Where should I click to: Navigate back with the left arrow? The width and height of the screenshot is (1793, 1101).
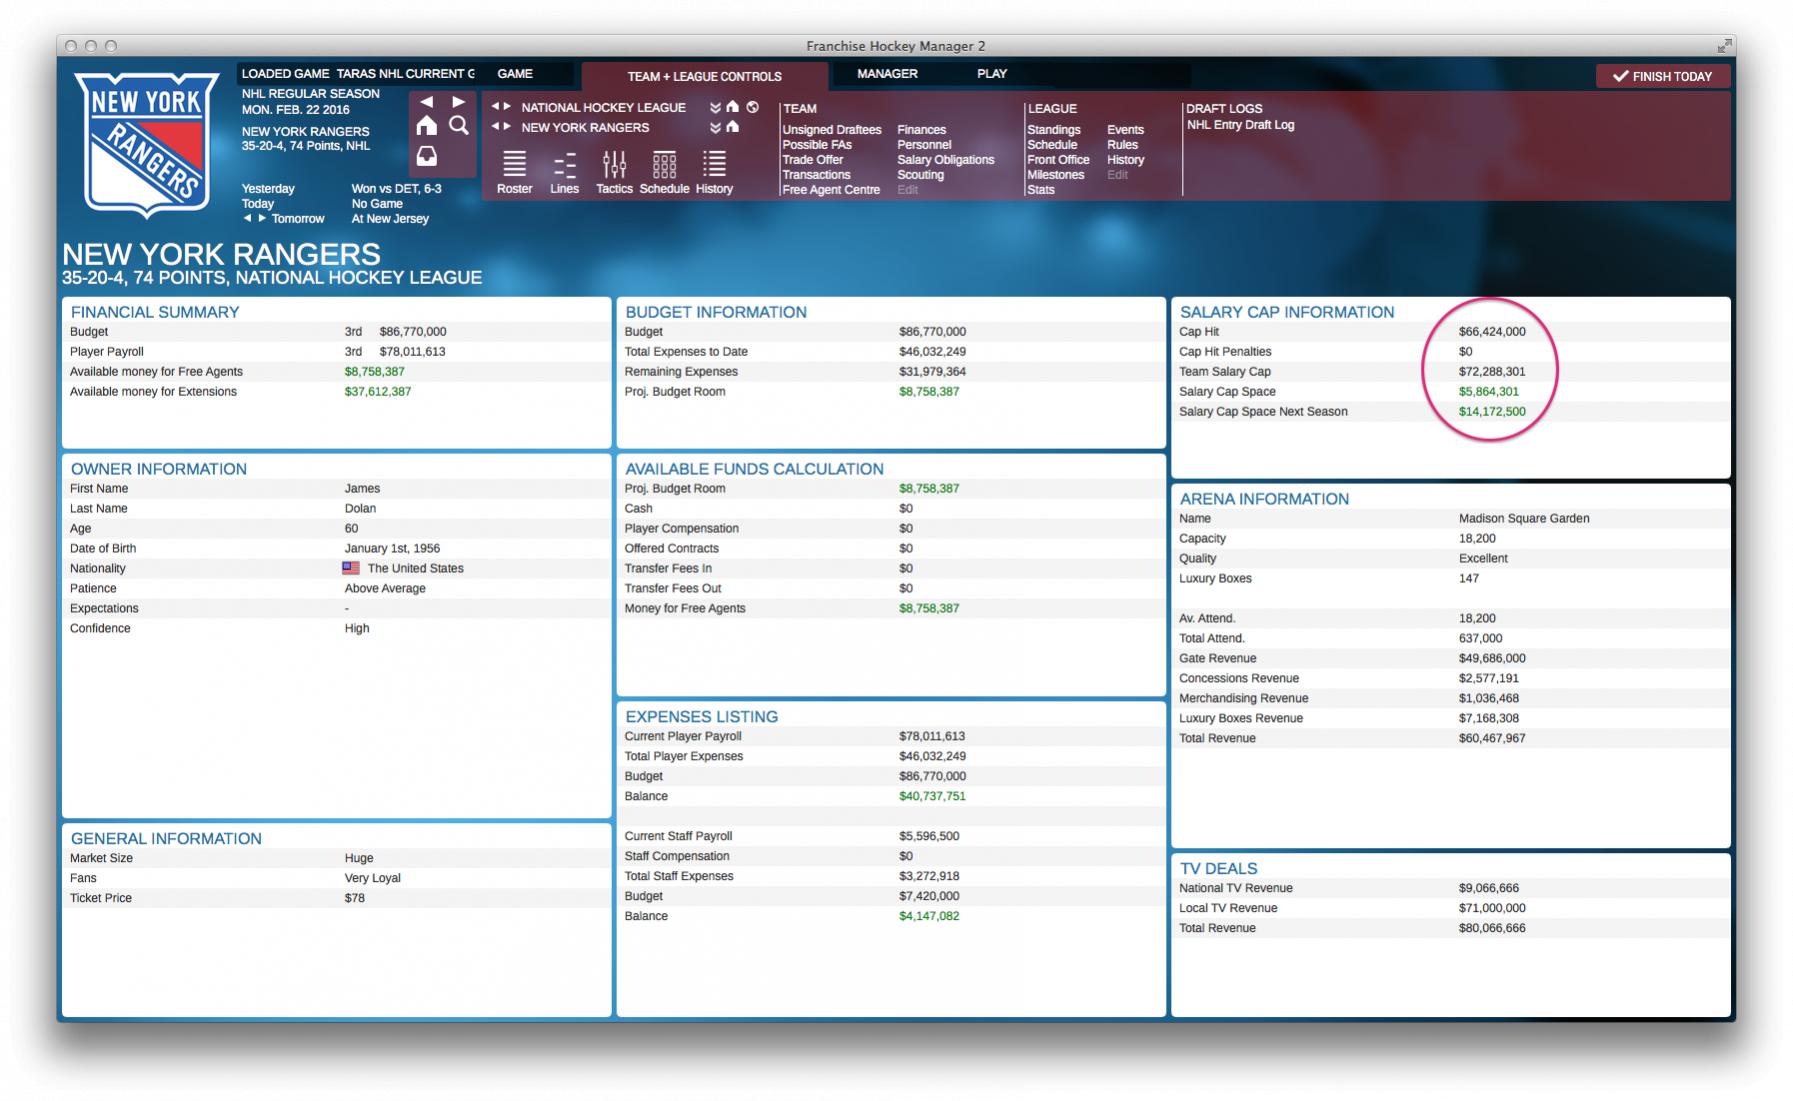click(x=427, y=102)
